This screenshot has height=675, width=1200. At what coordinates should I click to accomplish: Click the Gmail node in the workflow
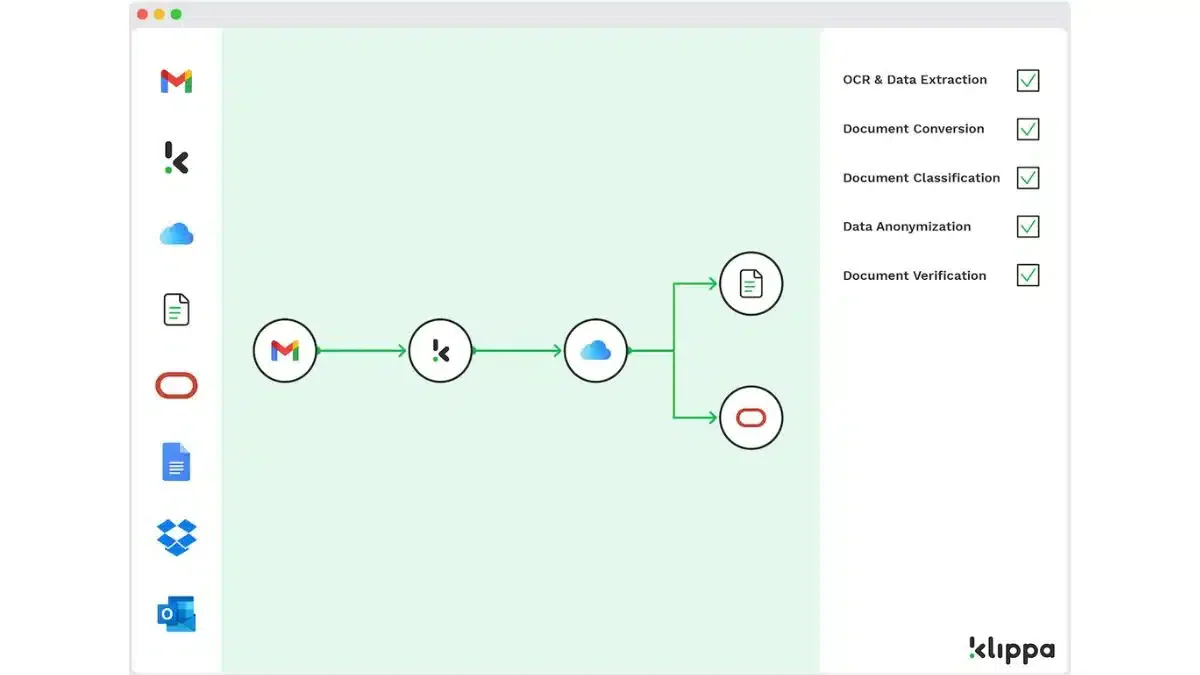(285, 351)
